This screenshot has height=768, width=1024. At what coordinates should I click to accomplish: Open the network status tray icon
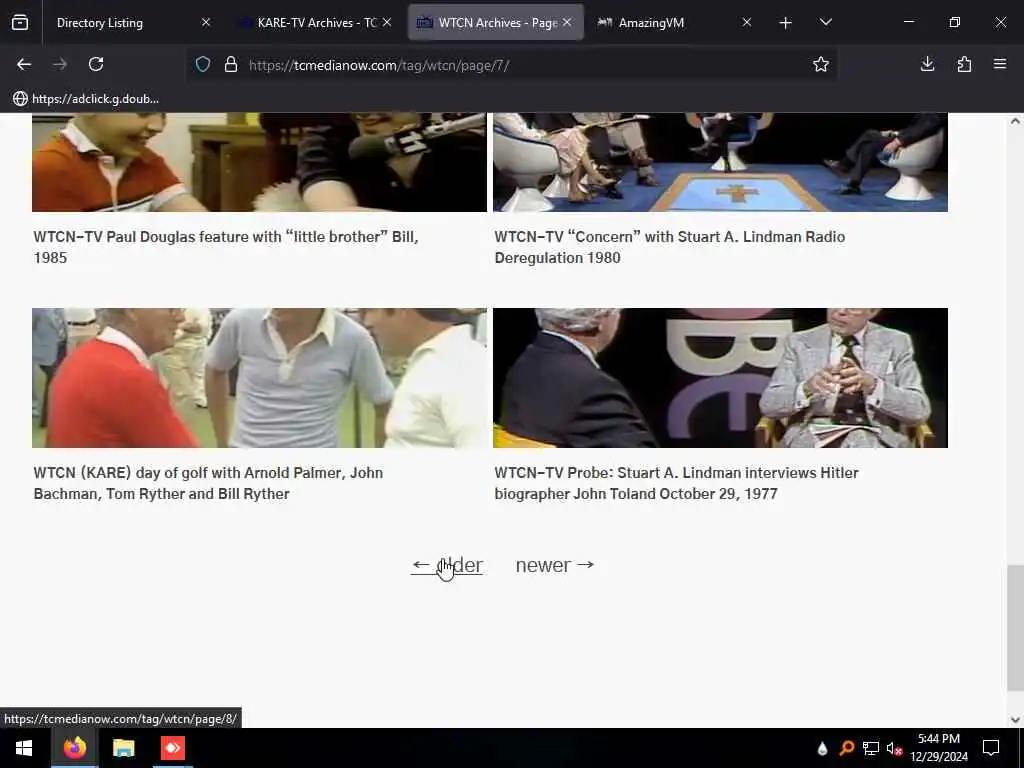tap(871, 748)
